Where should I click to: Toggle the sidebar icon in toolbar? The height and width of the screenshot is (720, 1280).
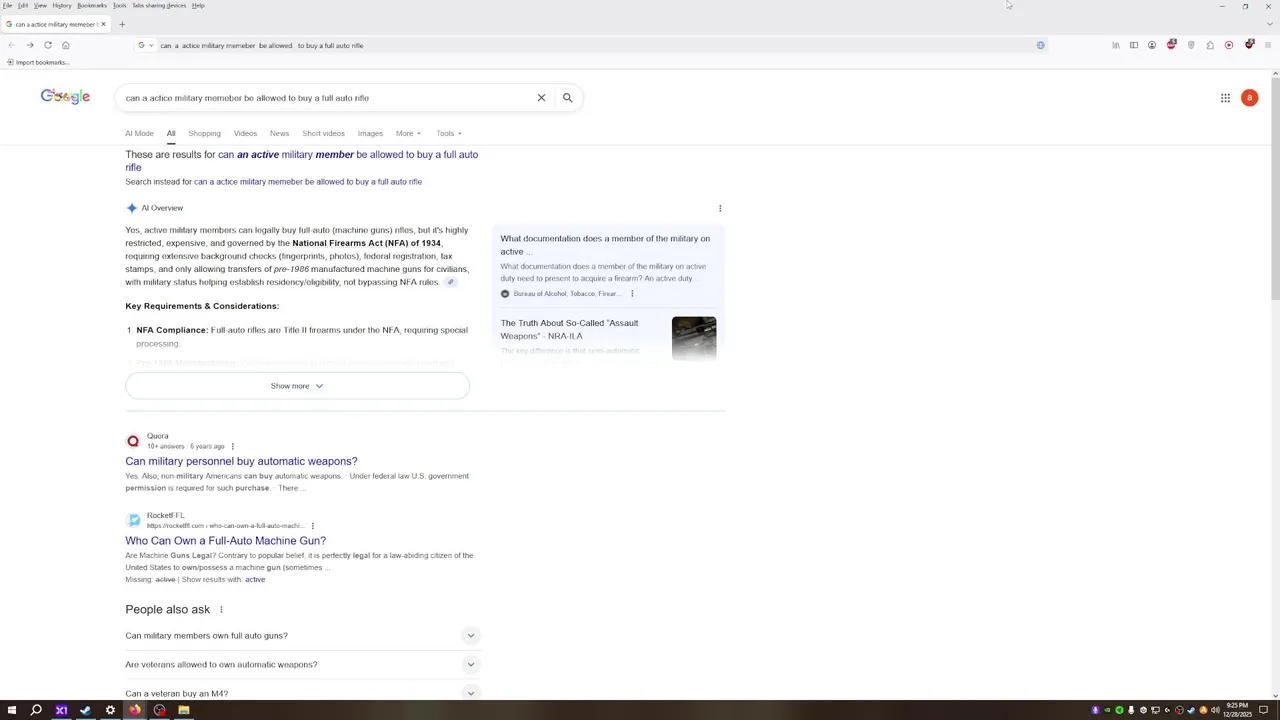[1134, 45]
